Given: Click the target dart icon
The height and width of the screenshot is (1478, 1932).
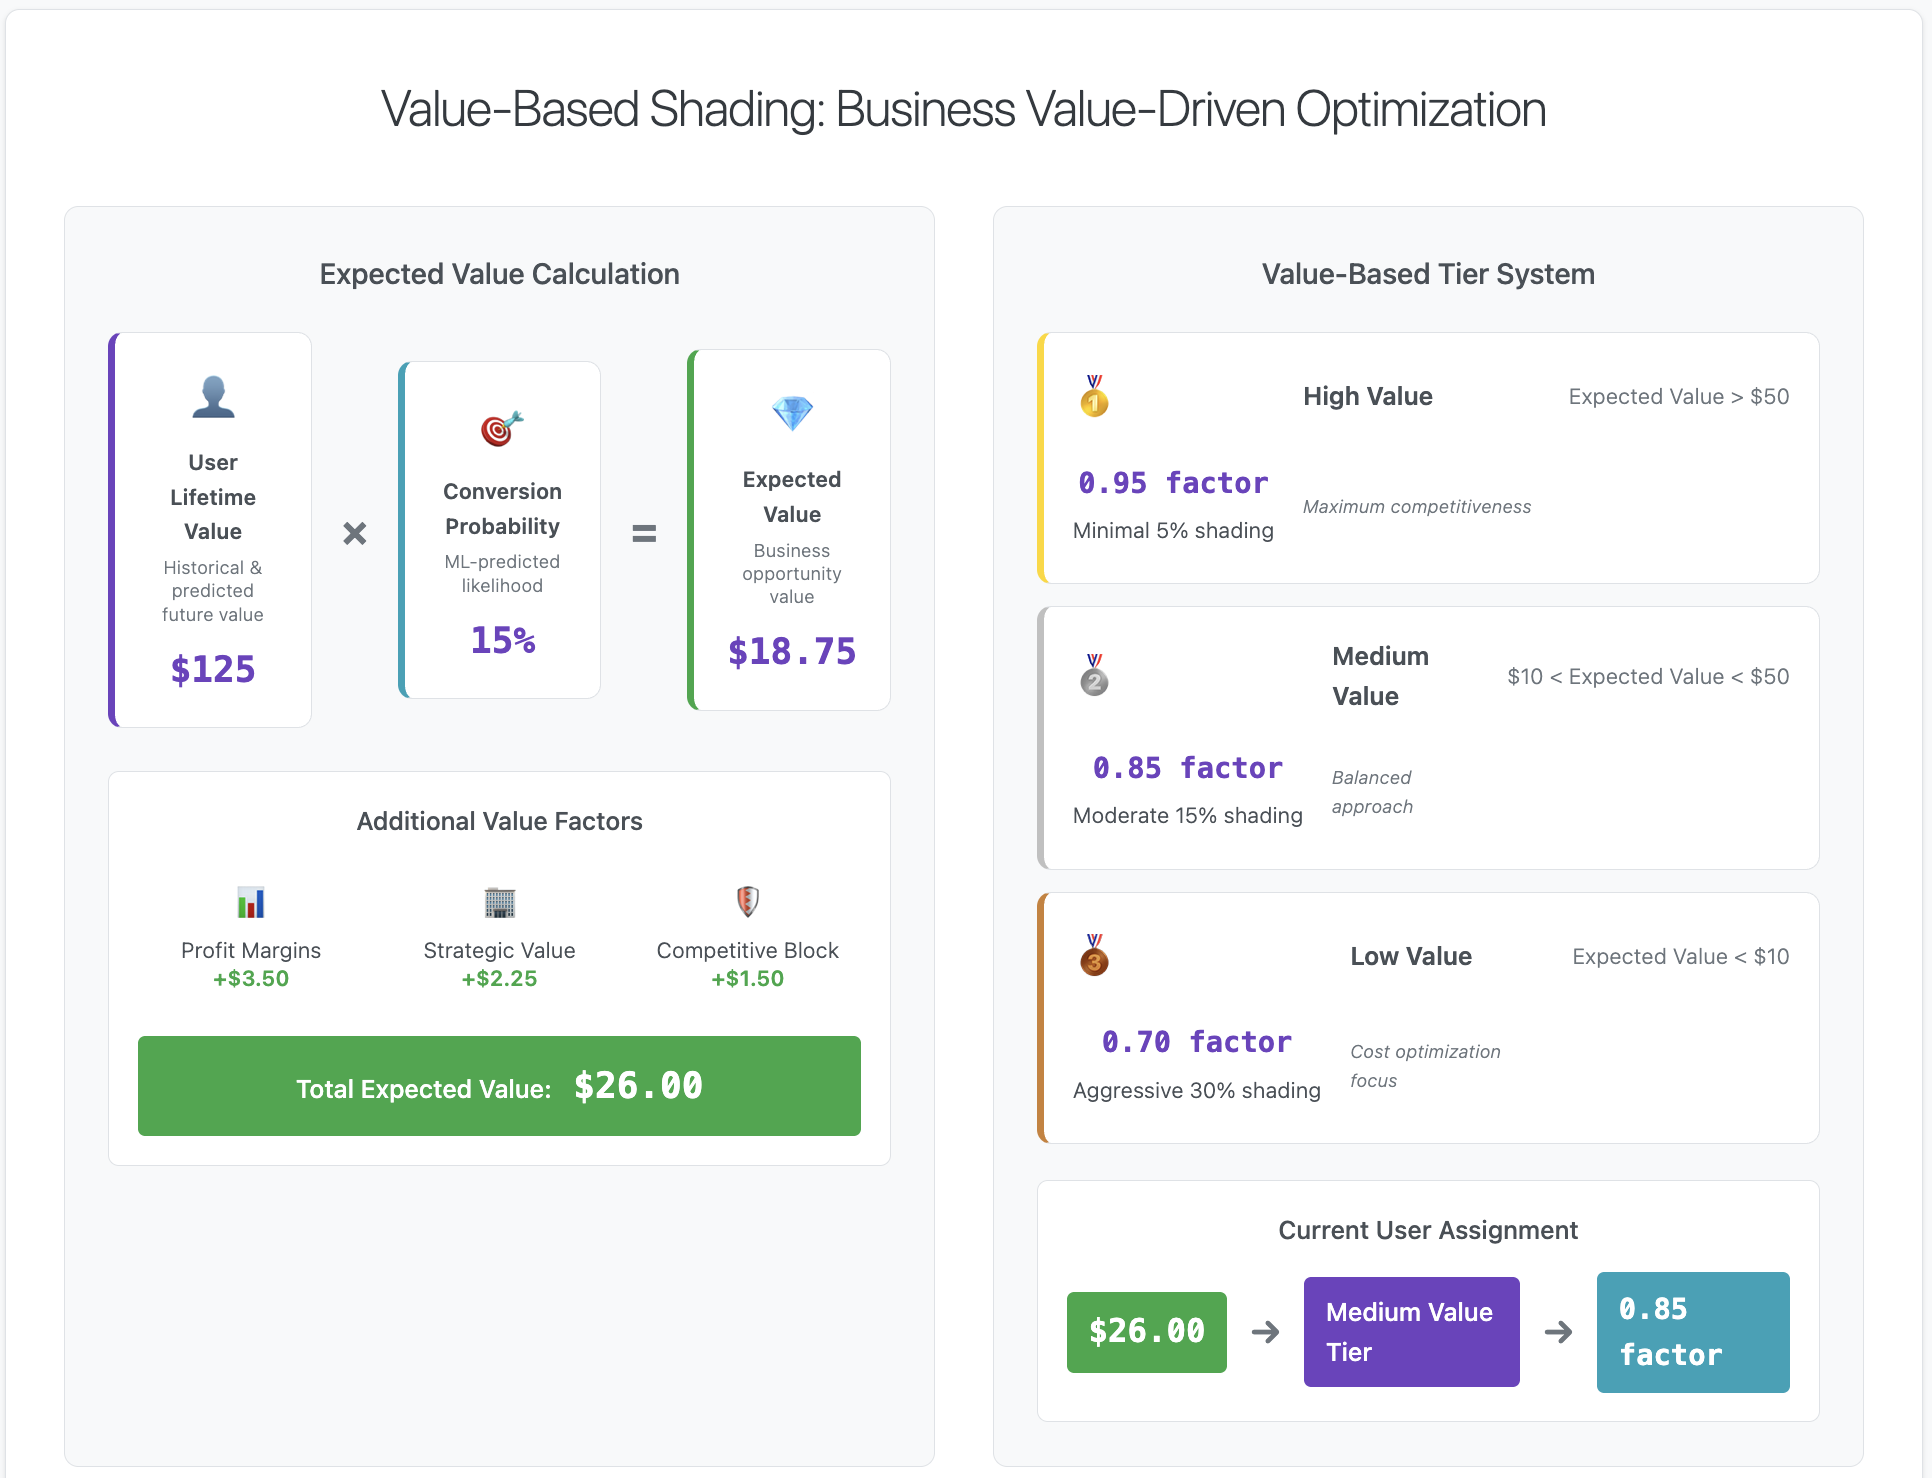Looking at the screenshot, I should tap(502, 428).
